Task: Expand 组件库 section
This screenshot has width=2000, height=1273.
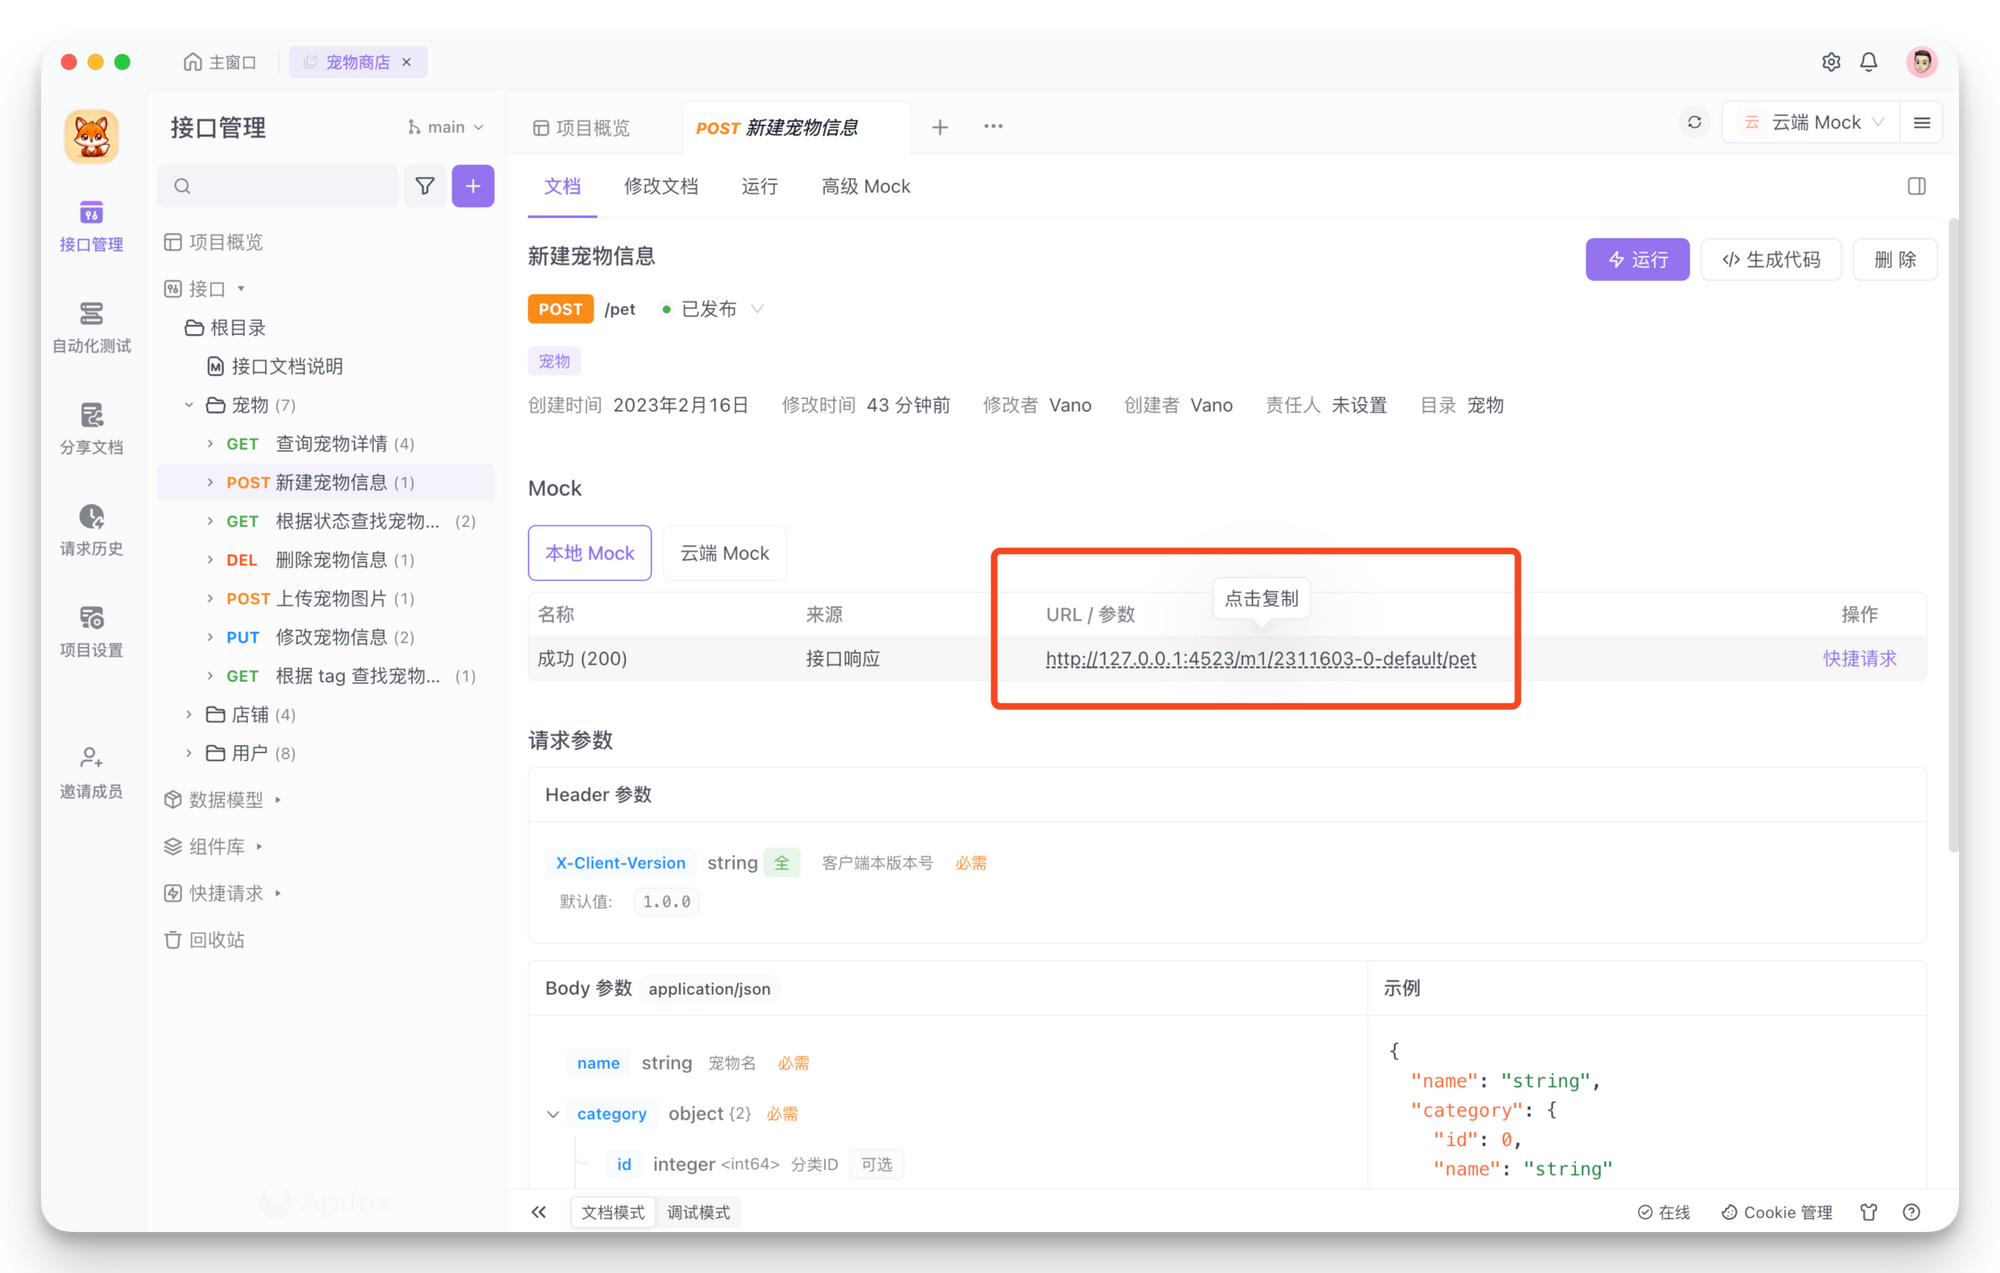Action: pyautogui.click(x=259, y=847)
